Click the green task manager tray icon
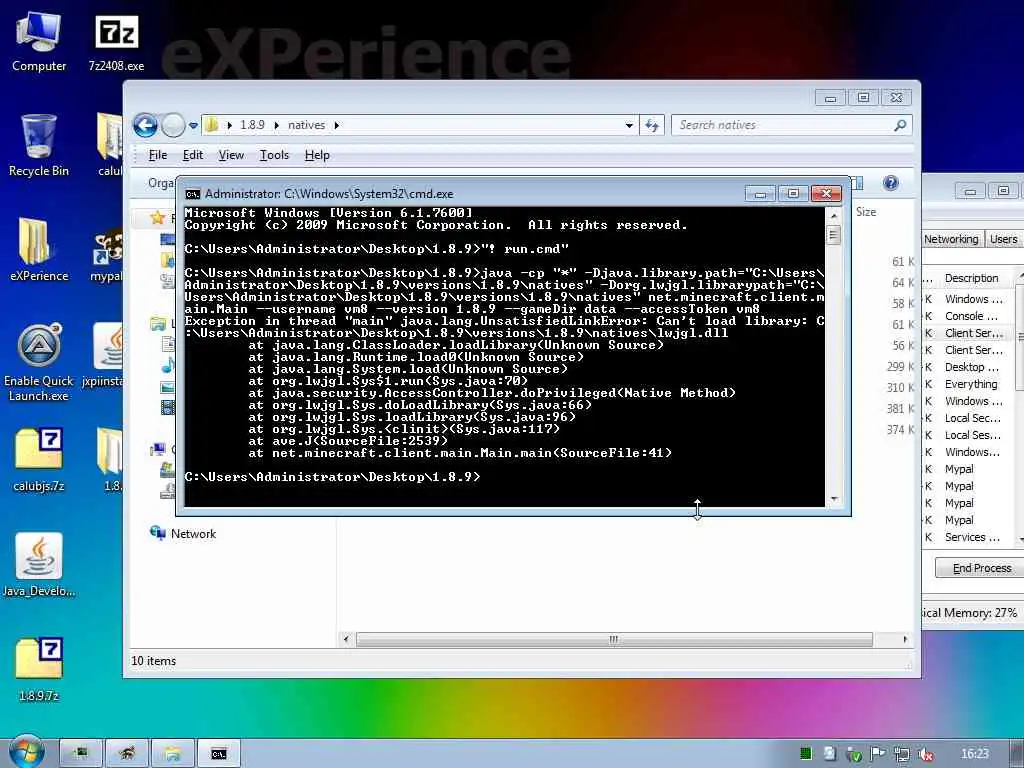Image resolution: width=1024 pixels, height=768 pixels. coord(806,754)
